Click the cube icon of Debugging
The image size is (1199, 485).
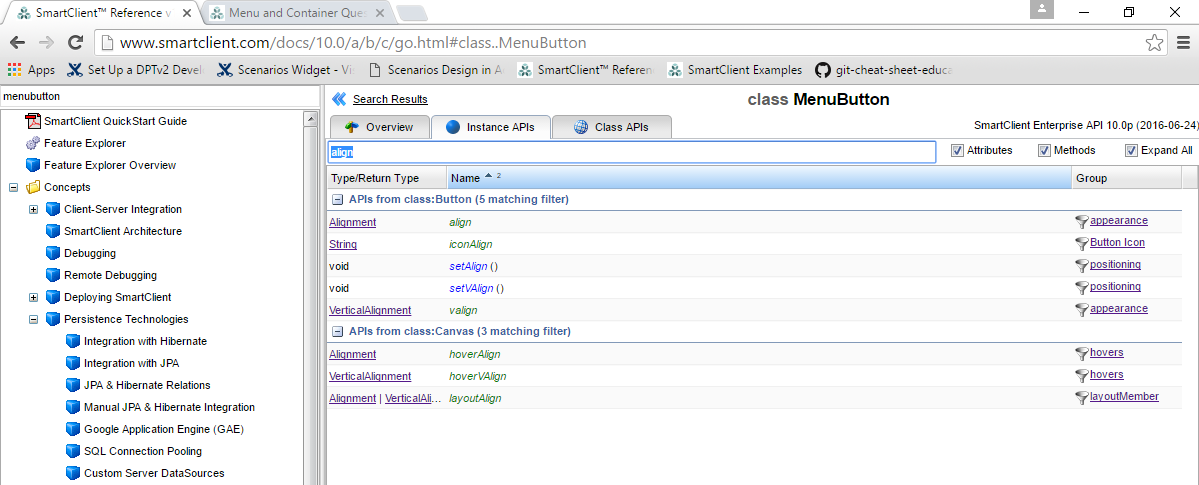pos(53,253)
